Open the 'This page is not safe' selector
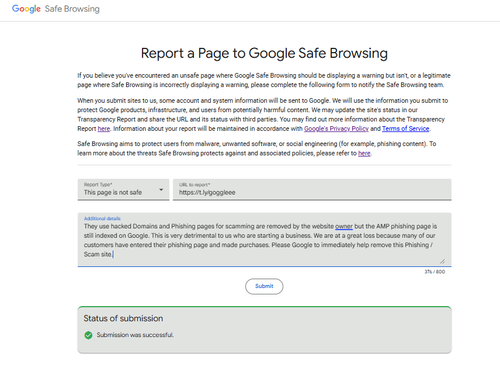500x375 pixels. click(123, 190)
